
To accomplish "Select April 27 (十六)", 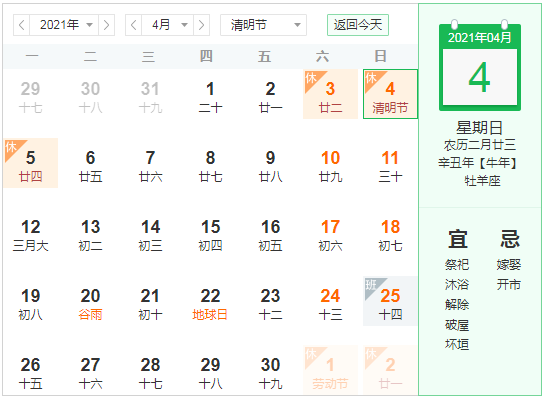I will [90, 370].
